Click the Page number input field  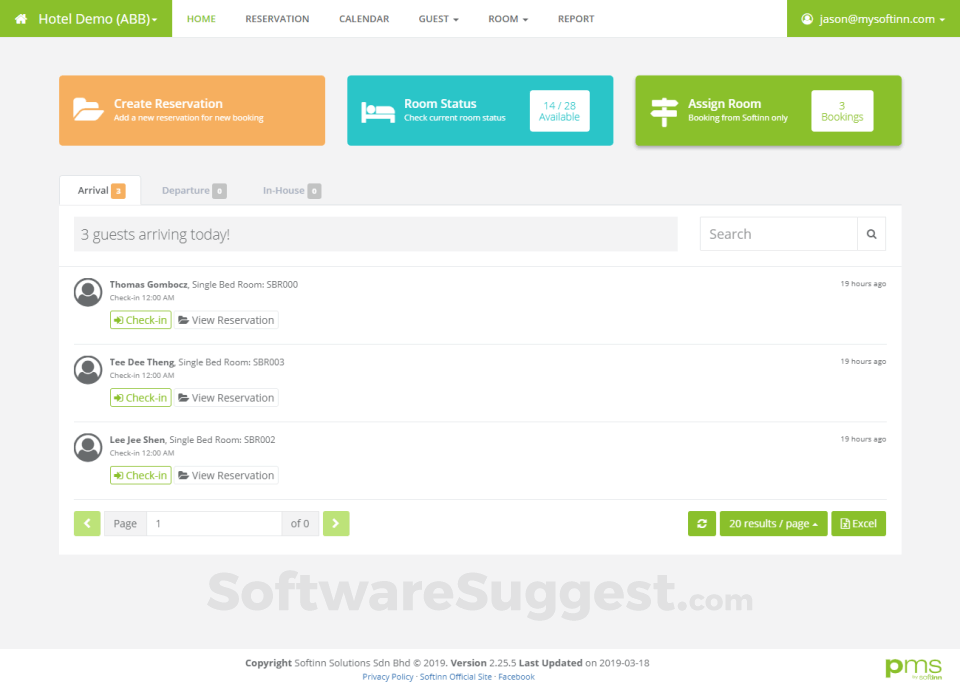tap(214, 523)
